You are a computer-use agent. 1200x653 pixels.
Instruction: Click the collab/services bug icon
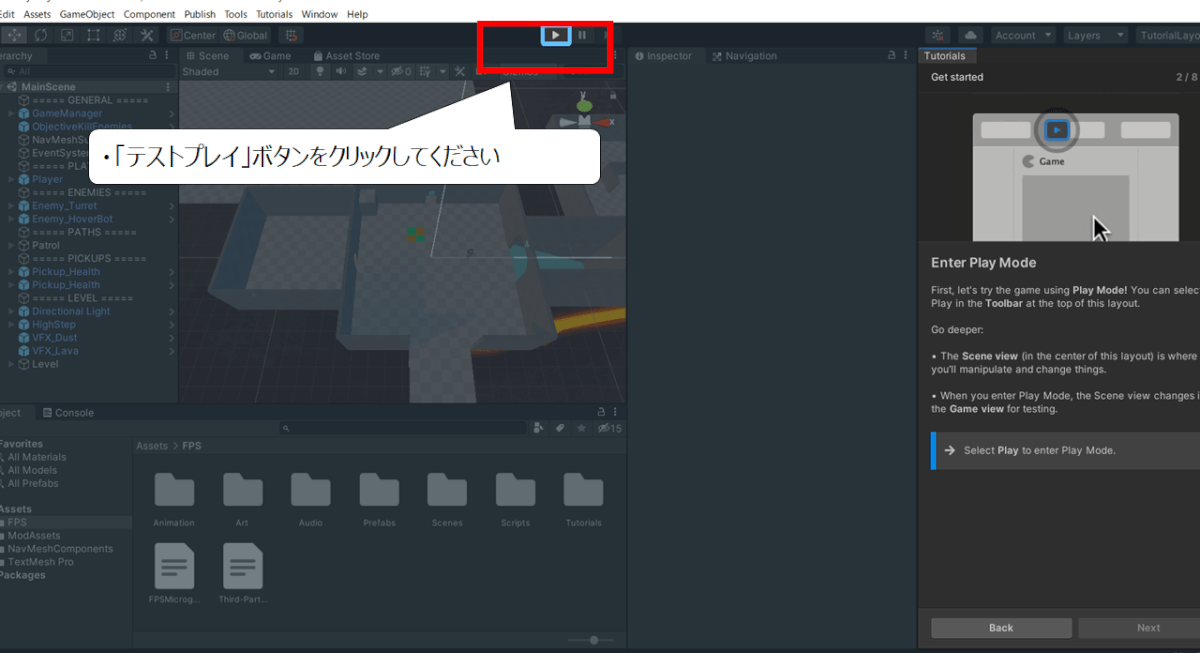[938, 35]
